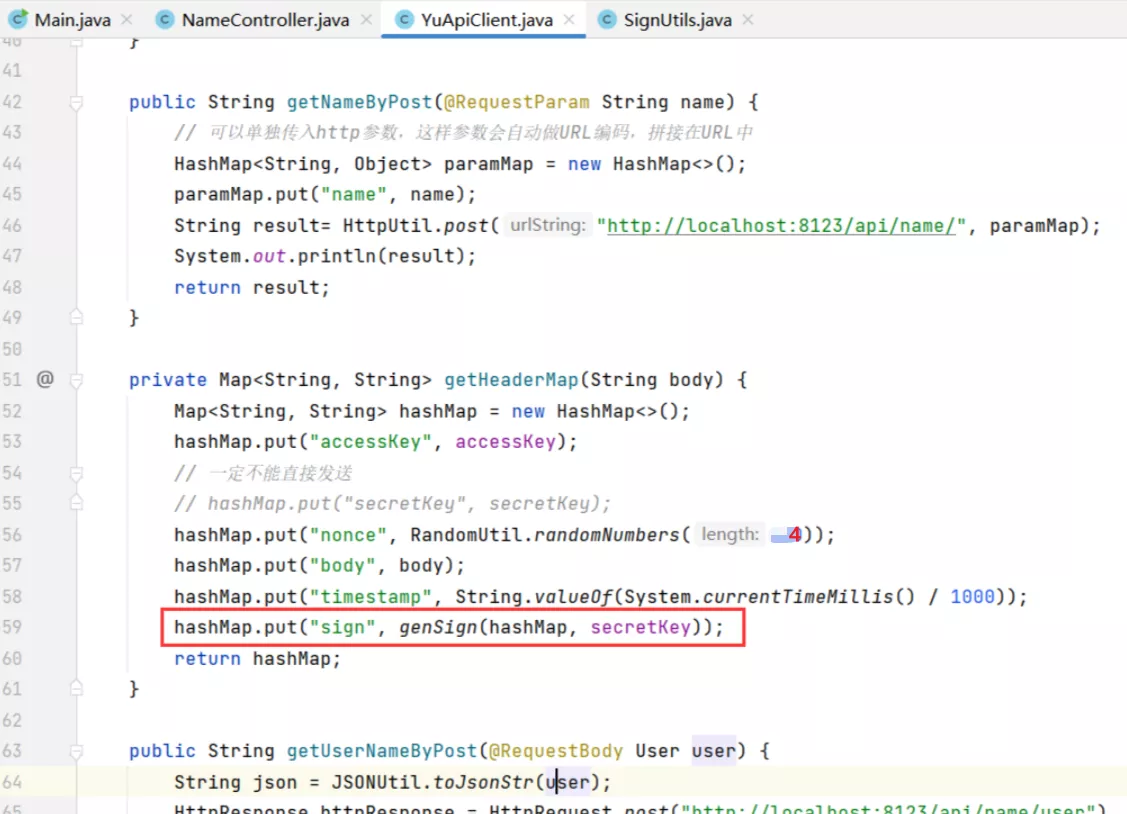Open the localhost:8123/api/name/ URL link
The height and width of the screenshot is (814, 1127).
tap(781, 226)
